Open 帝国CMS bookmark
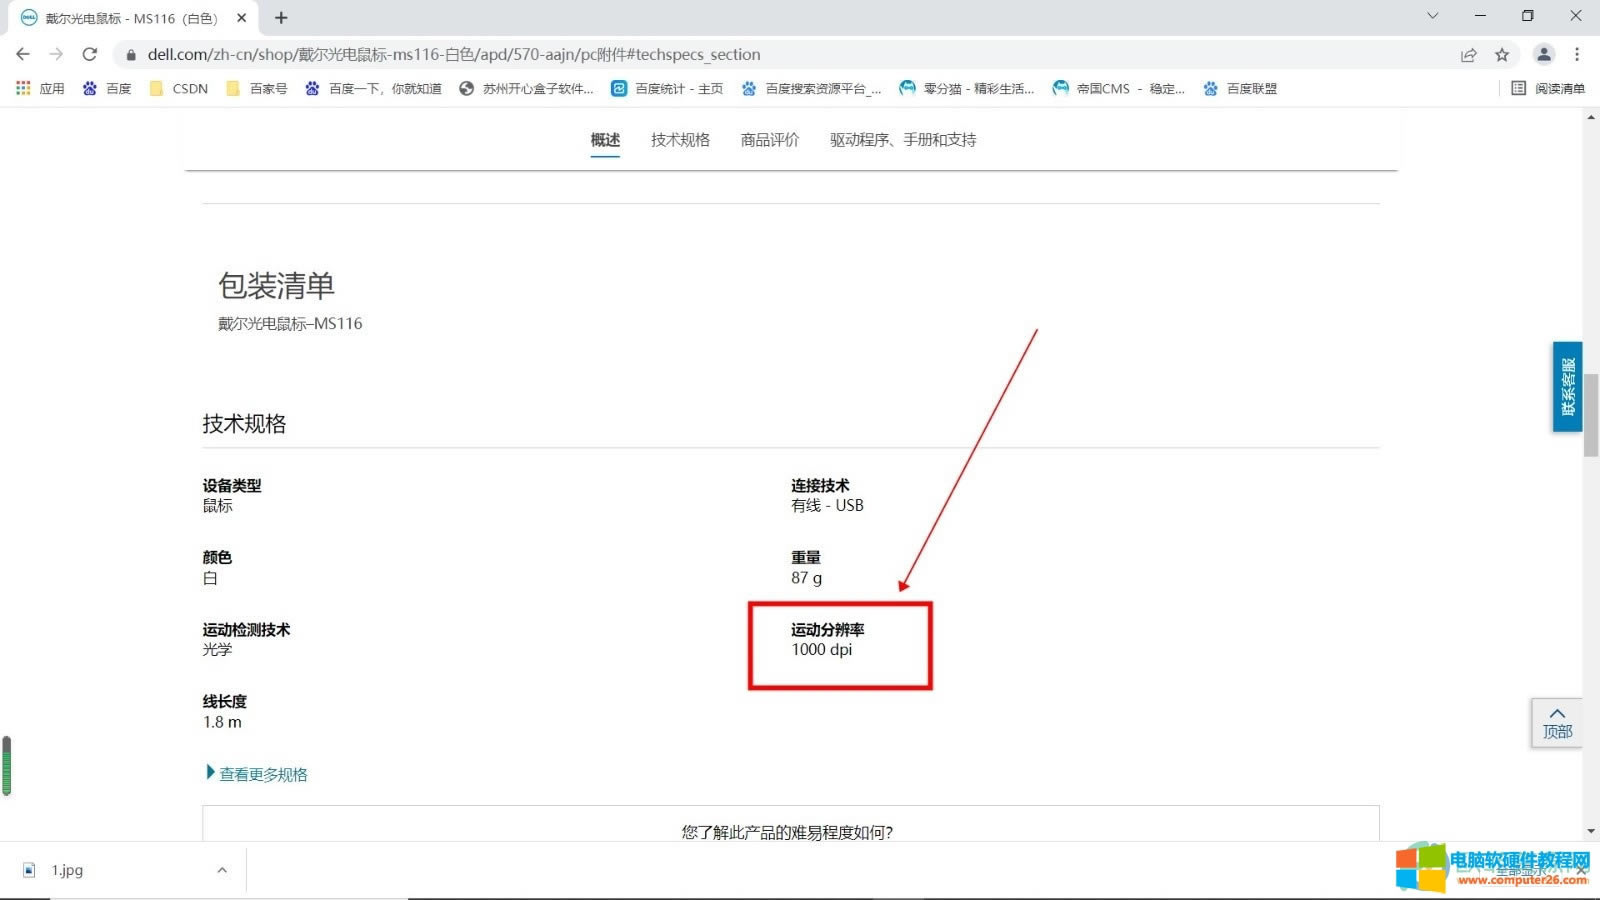This screenshot has height=900, width=1600. (1118, 88)
